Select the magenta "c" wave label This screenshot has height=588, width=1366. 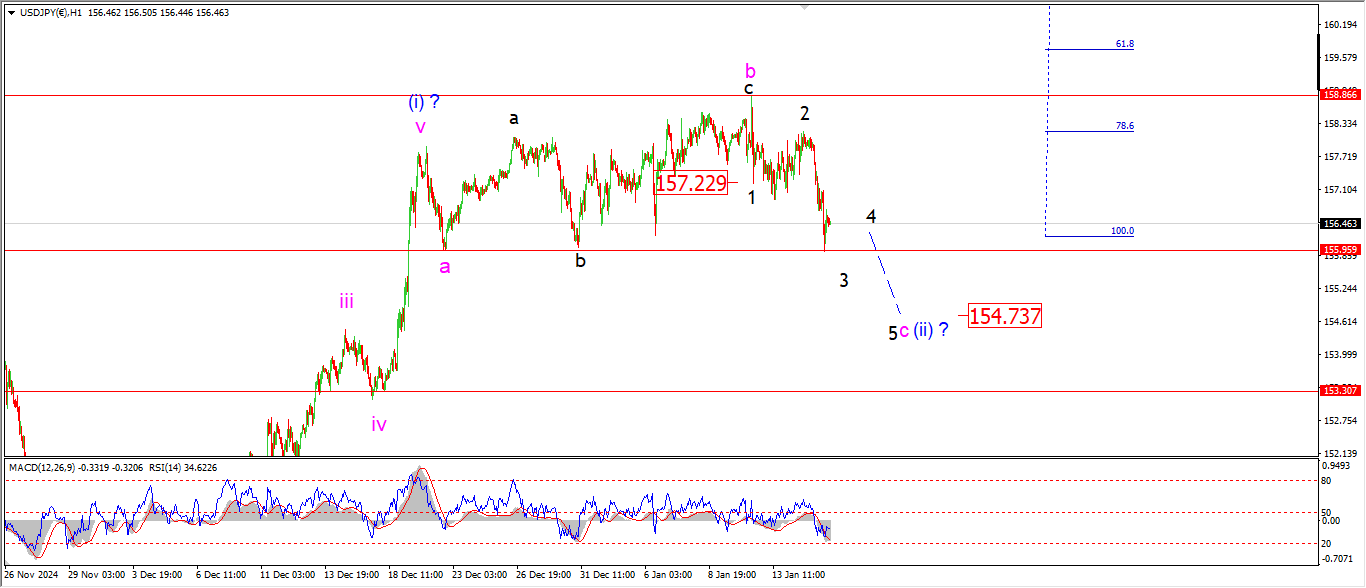903,330
